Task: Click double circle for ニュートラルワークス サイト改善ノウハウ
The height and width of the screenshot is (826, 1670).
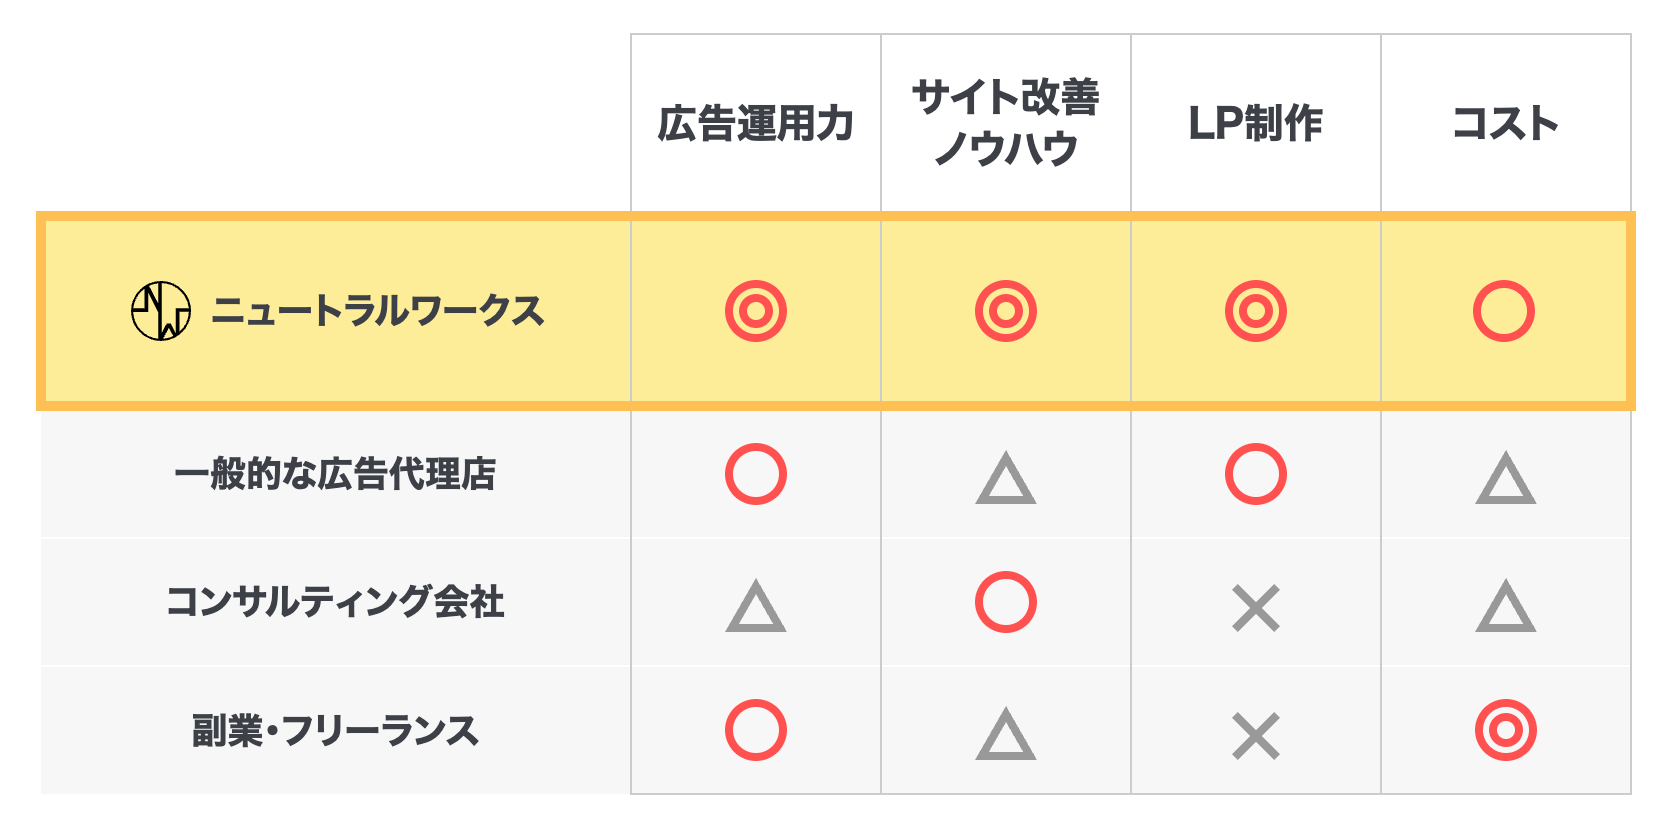Action: [x=1006, y=311]
